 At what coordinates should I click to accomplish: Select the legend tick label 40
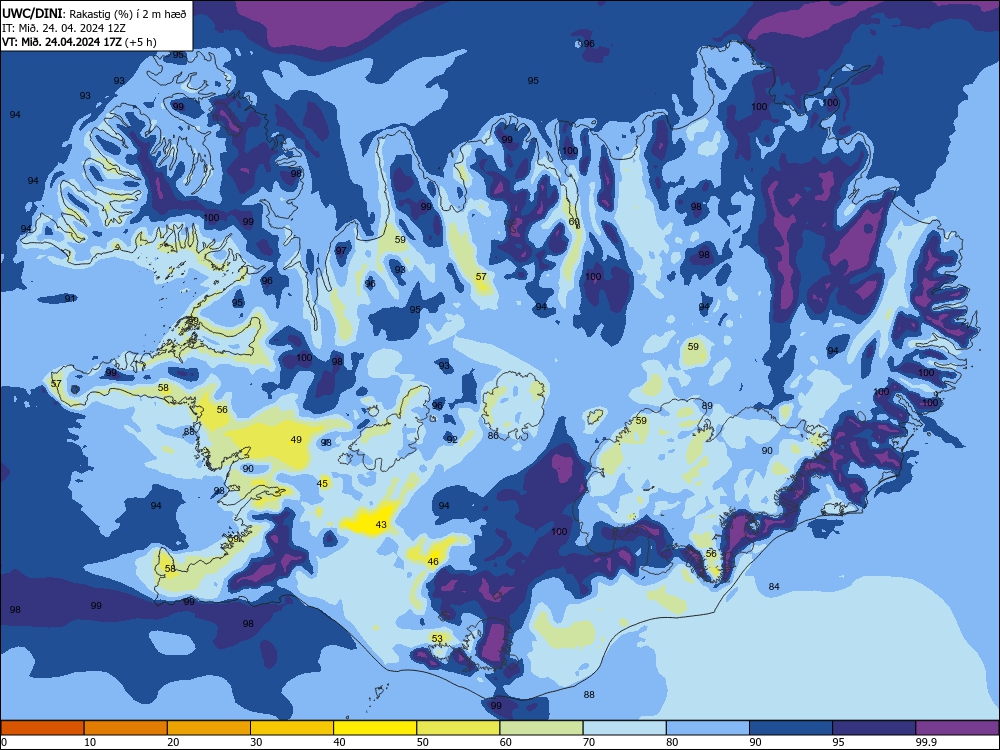339,742
